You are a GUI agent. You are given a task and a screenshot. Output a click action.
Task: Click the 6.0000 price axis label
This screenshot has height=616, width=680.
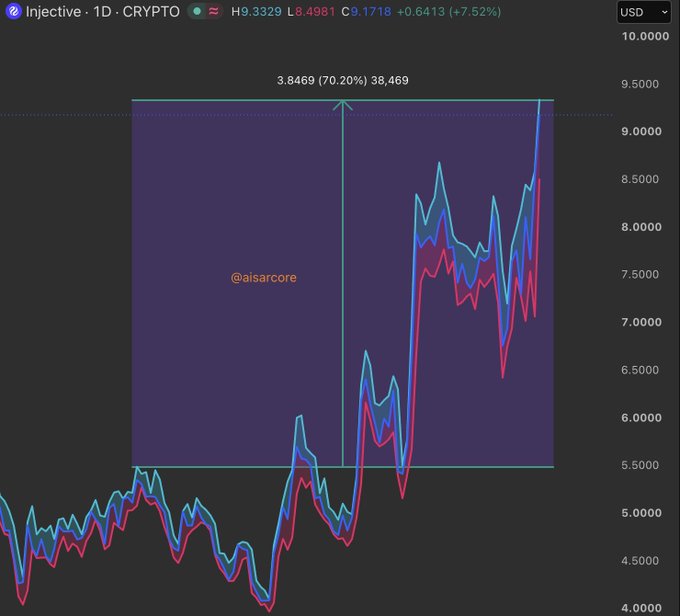pos(641,418)
